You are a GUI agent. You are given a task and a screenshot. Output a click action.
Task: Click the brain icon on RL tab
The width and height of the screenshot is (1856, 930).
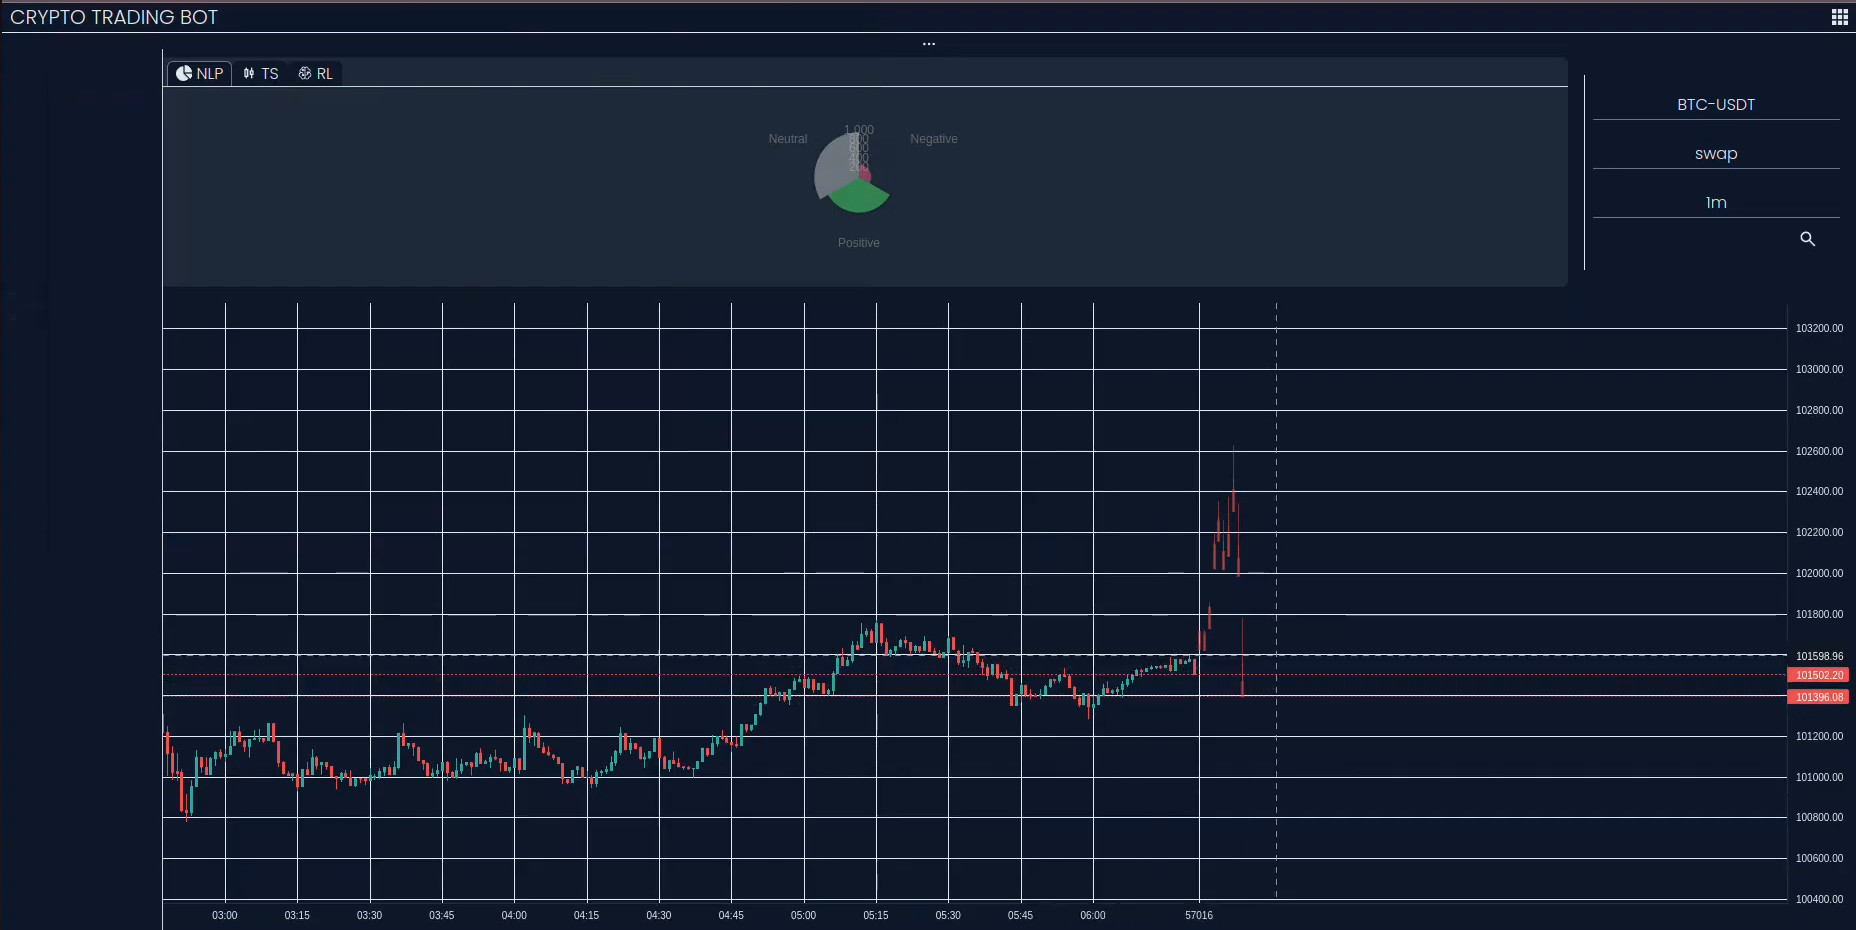click(x=305, y=73)
